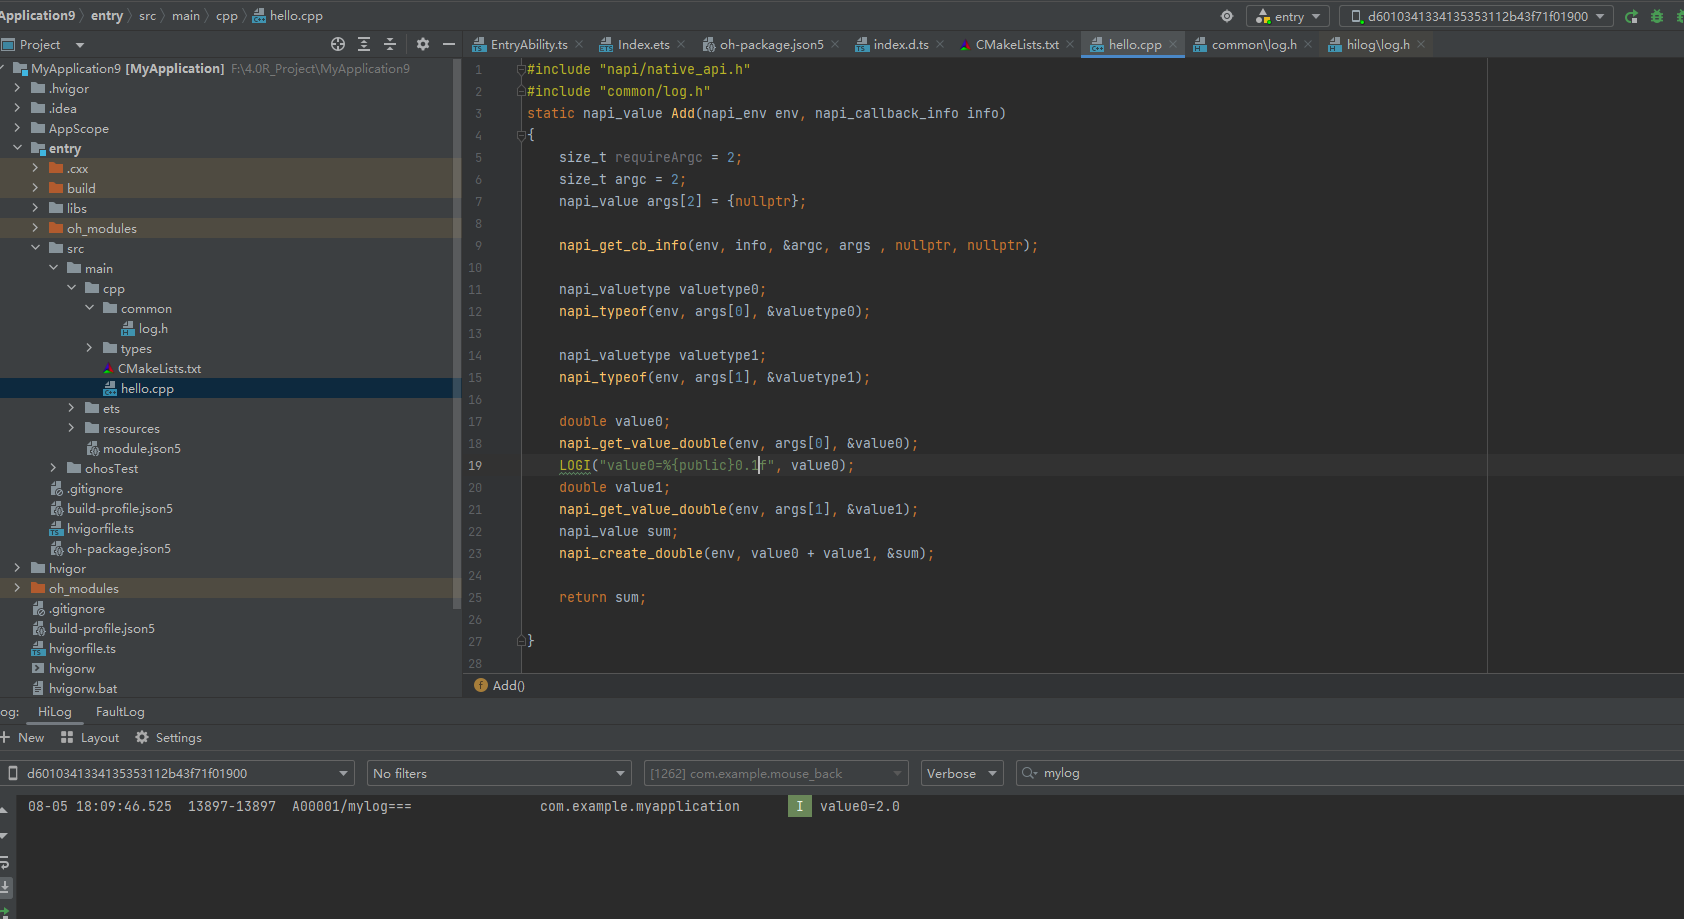Click the Settings gear in HiLog toolbar

[x=142, y=737]
